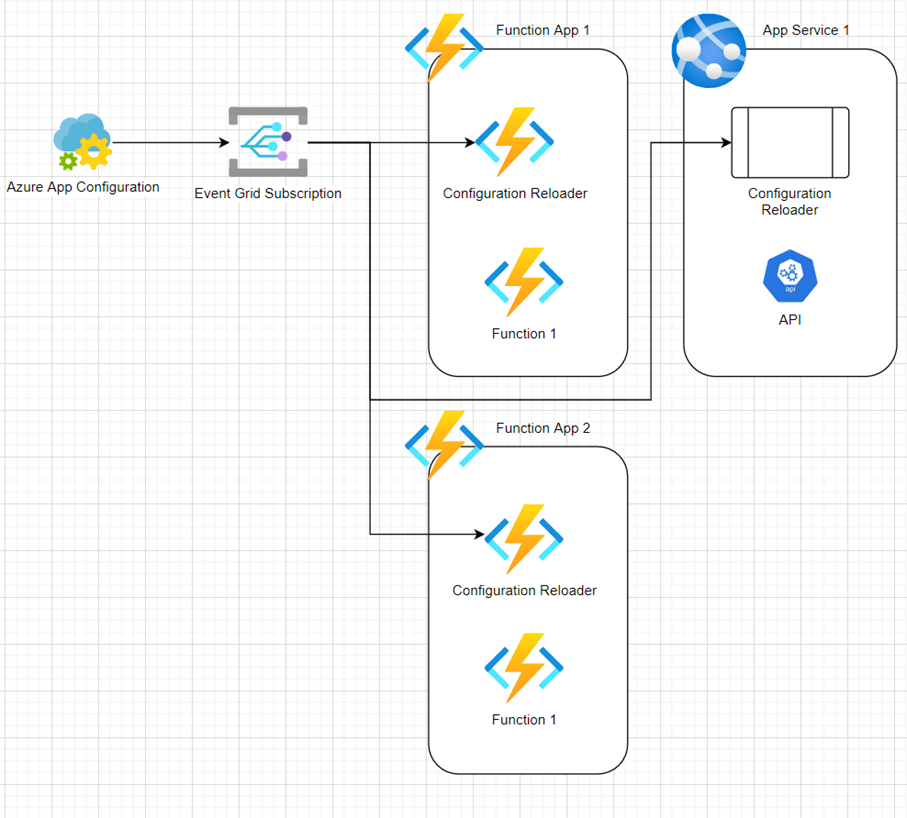The height and width of the screenshot is (818, 907).
Task: Click the Function App 2 header lightning icon
Action: point(444,445)
